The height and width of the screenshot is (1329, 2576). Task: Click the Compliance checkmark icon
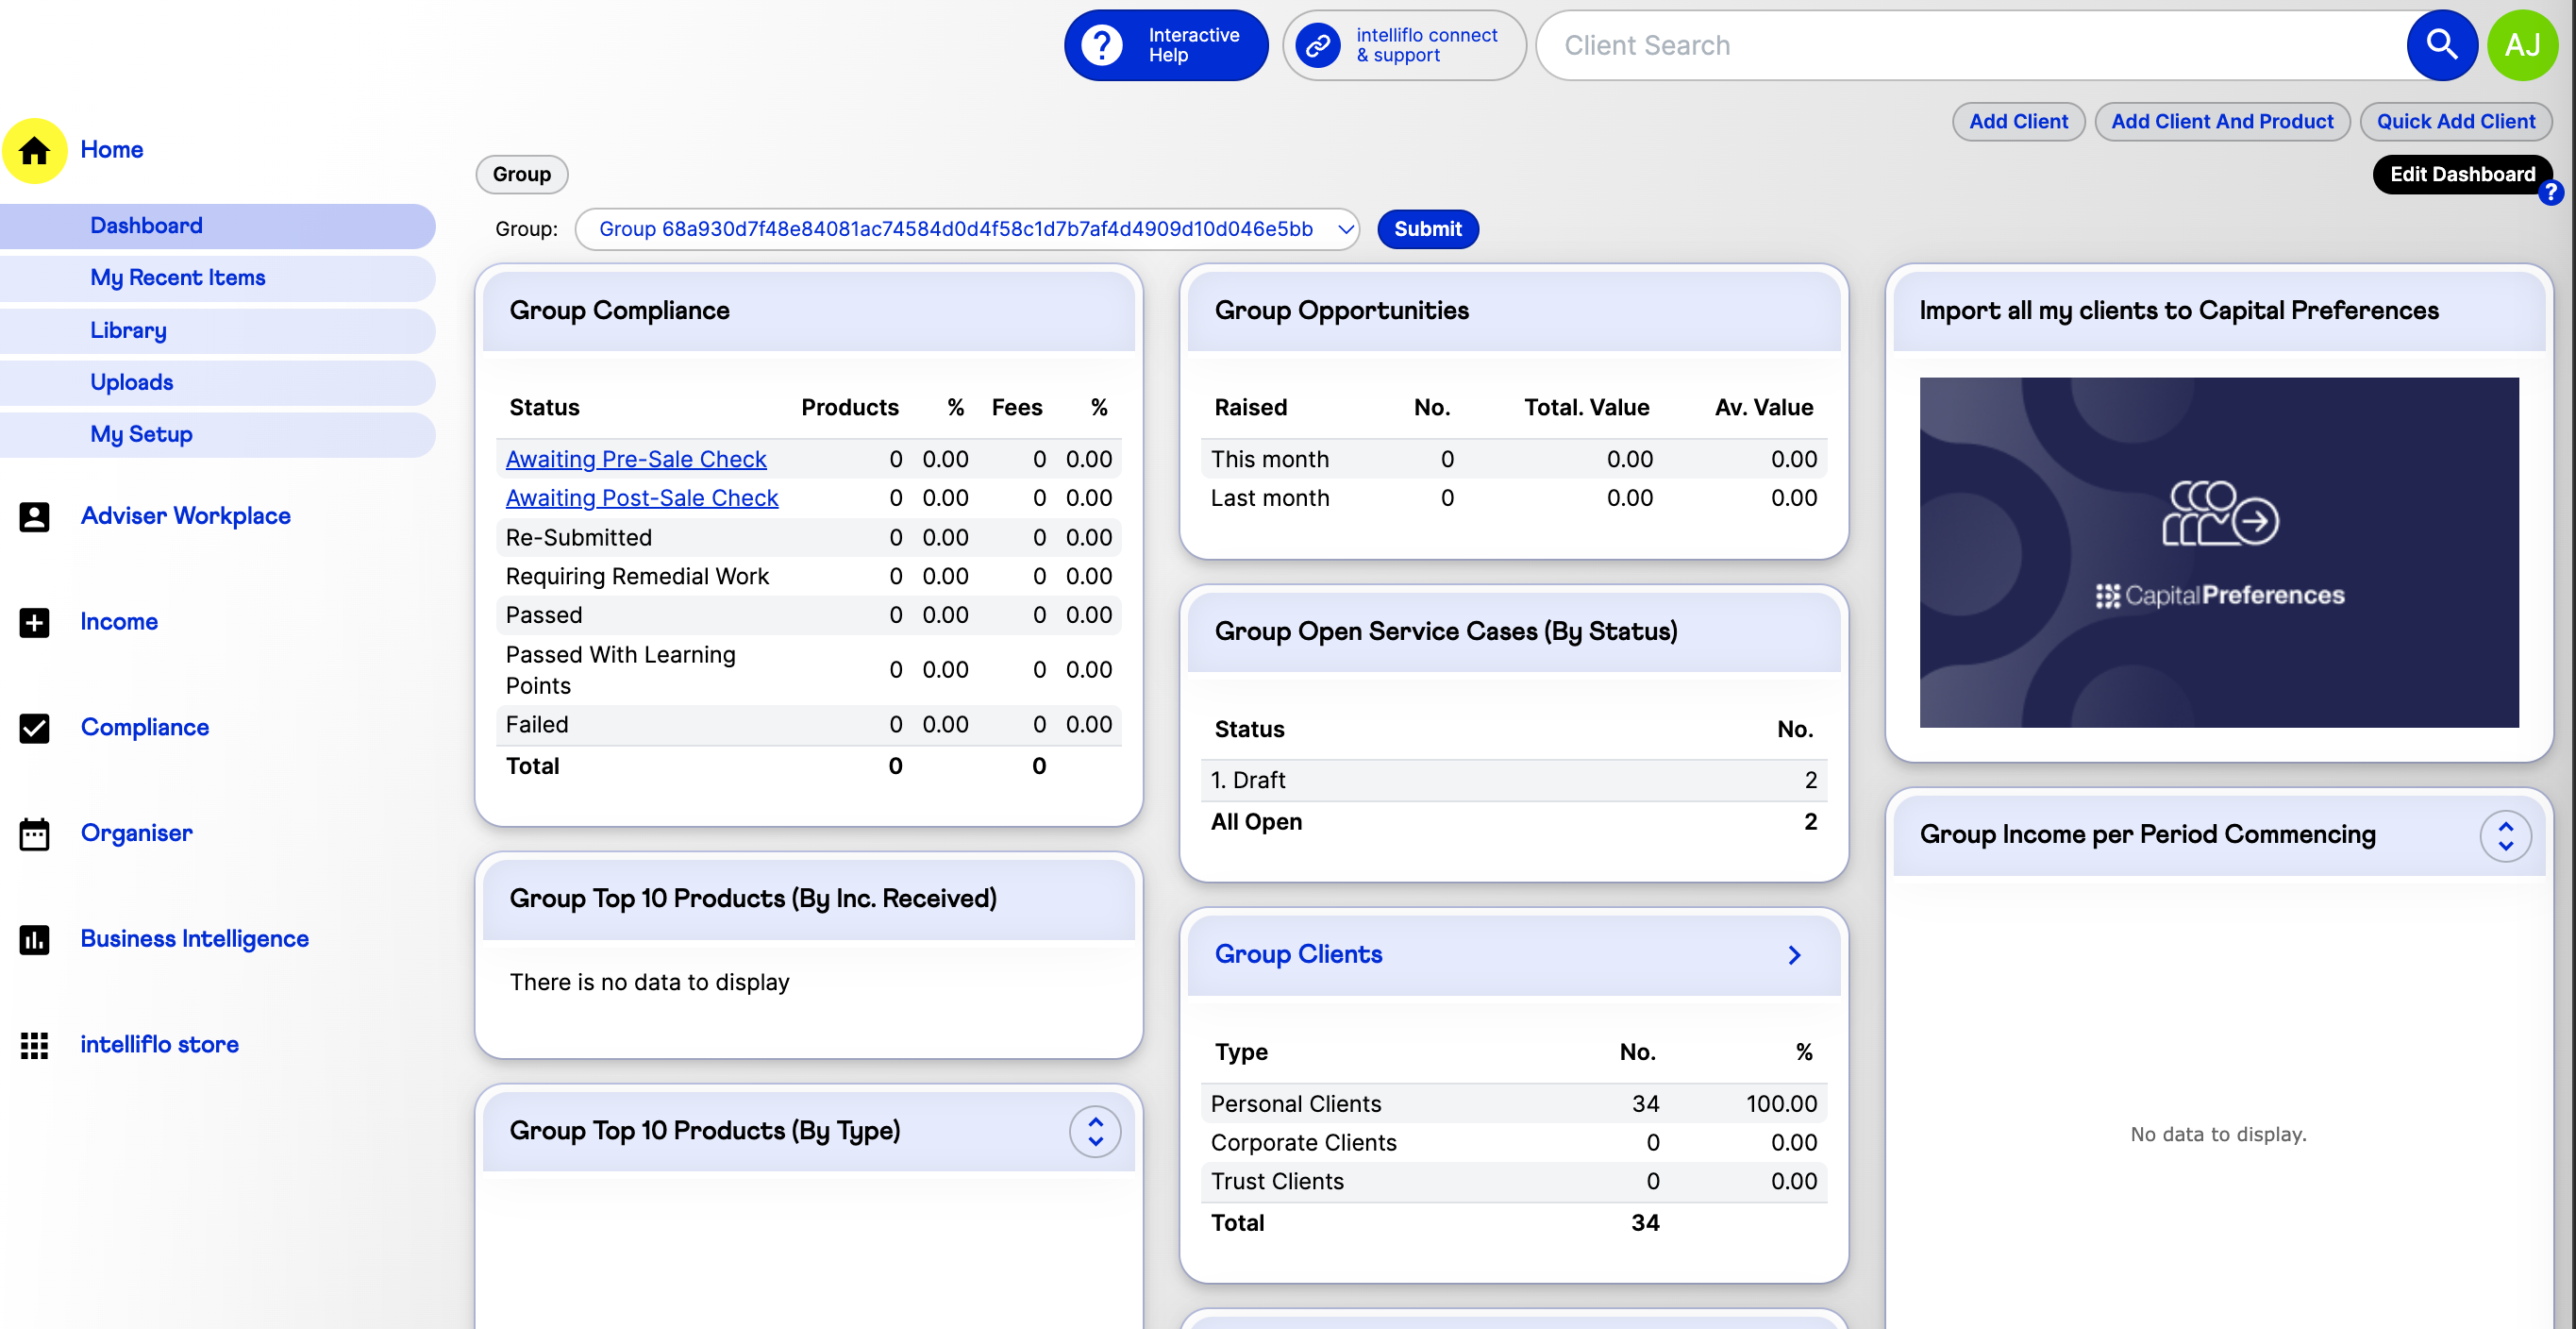(34, 728)
